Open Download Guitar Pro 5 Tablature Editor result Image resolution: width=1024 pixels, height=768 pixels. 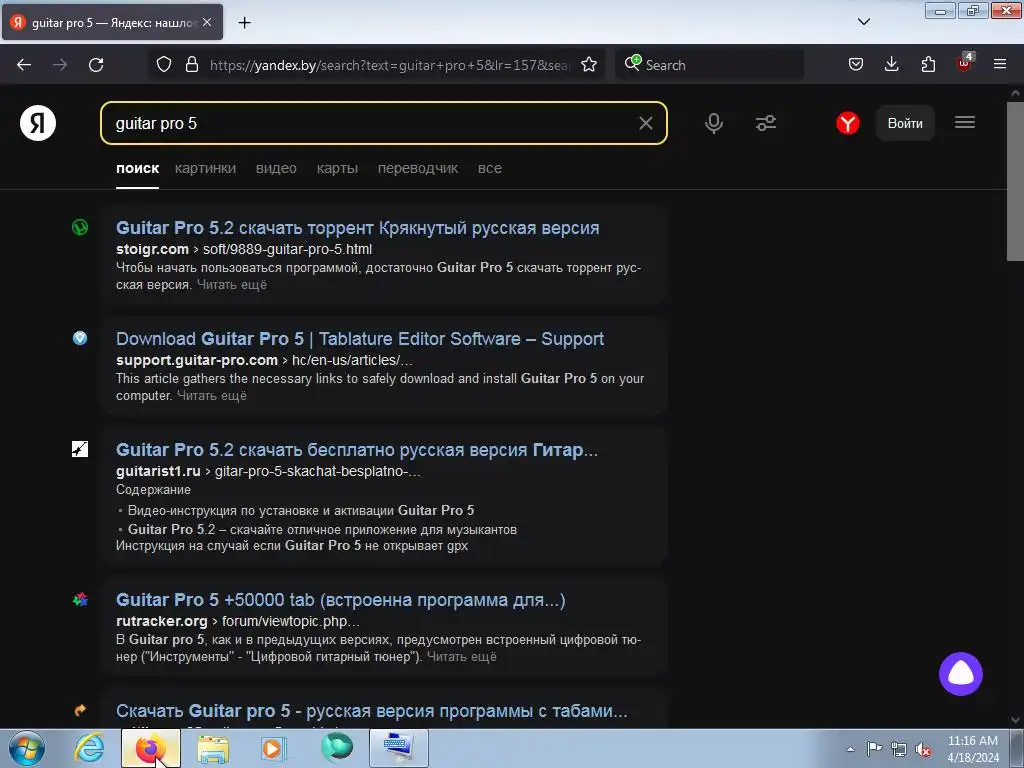[x=360, y=339]
